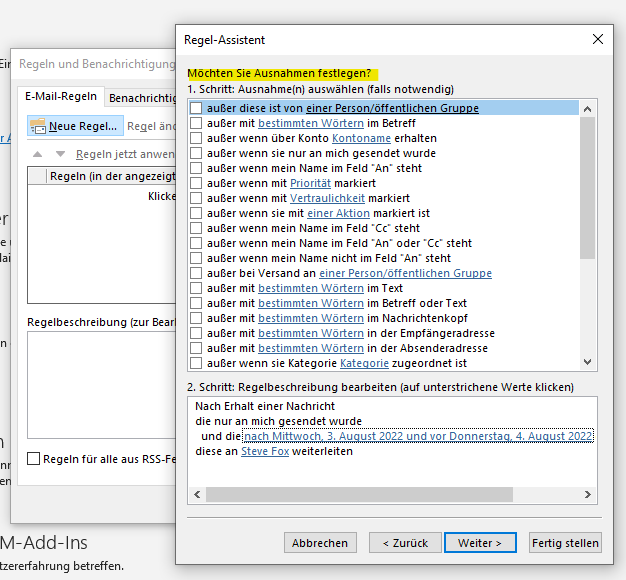Image resolution: width=626 pixels, height=580 pixels.
Task: Click rule description scroll-right arrow
Action: click(x=587, y=495)
